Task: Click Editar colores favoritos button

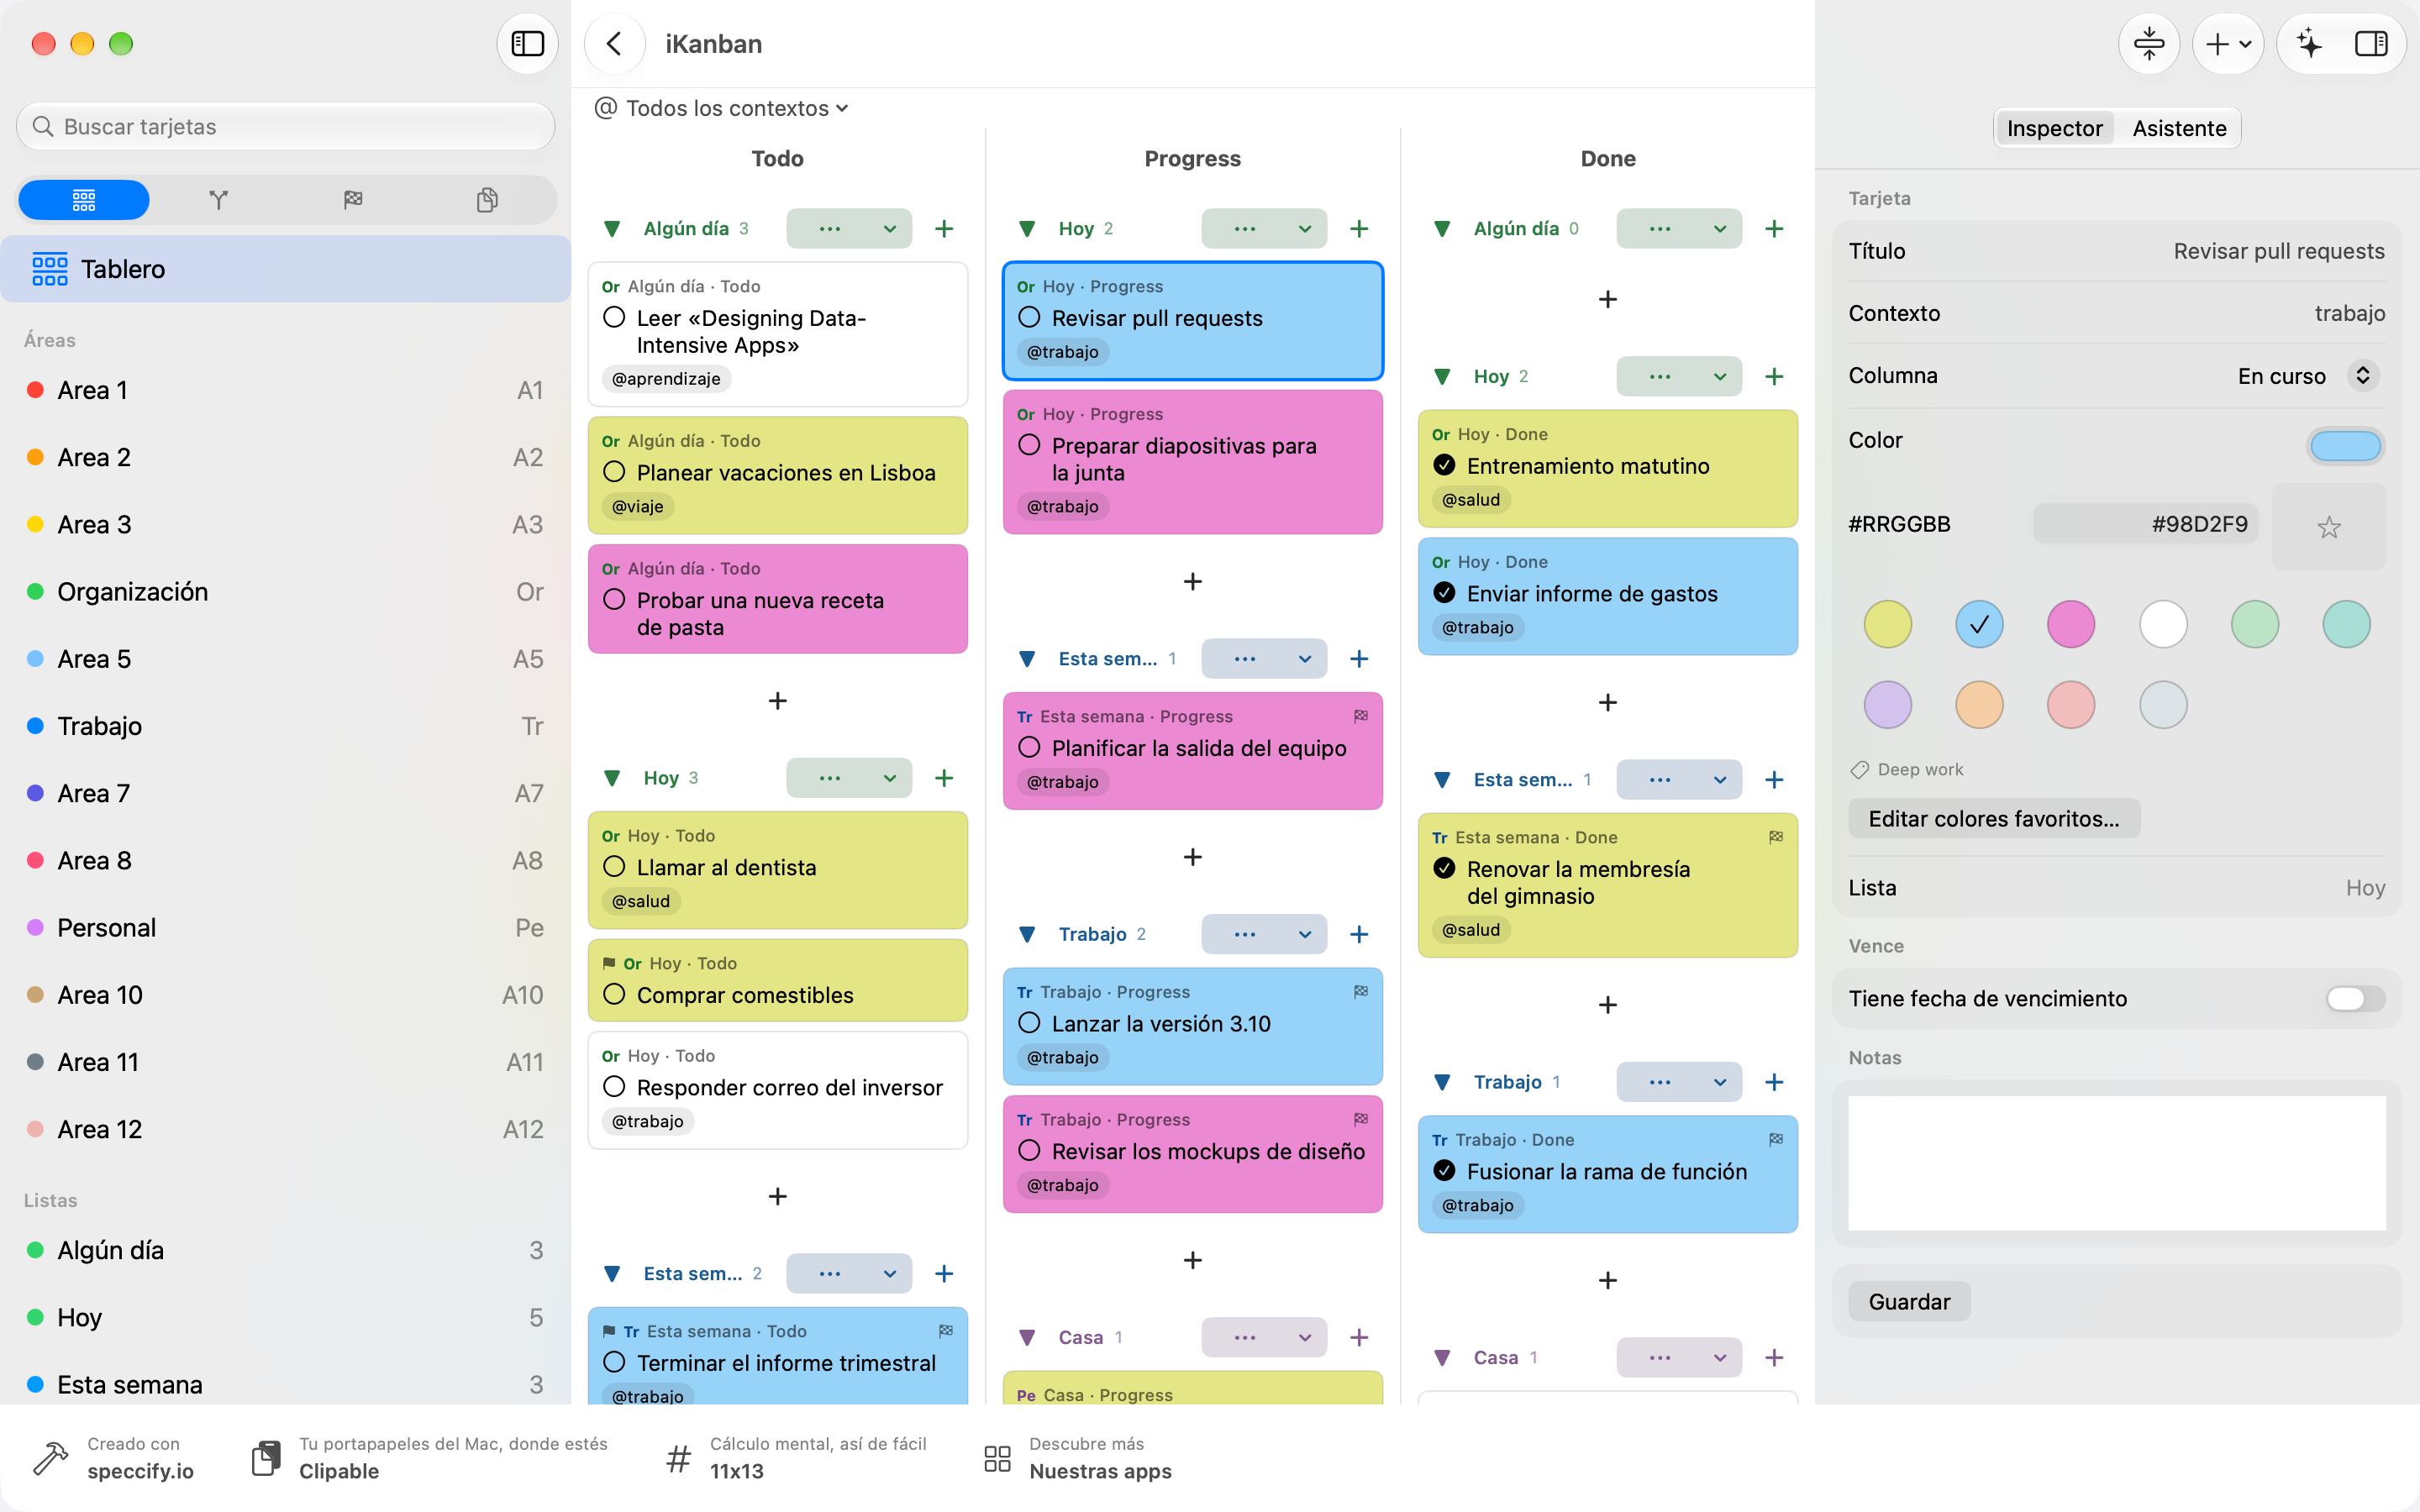Action: click(1994, 819)
